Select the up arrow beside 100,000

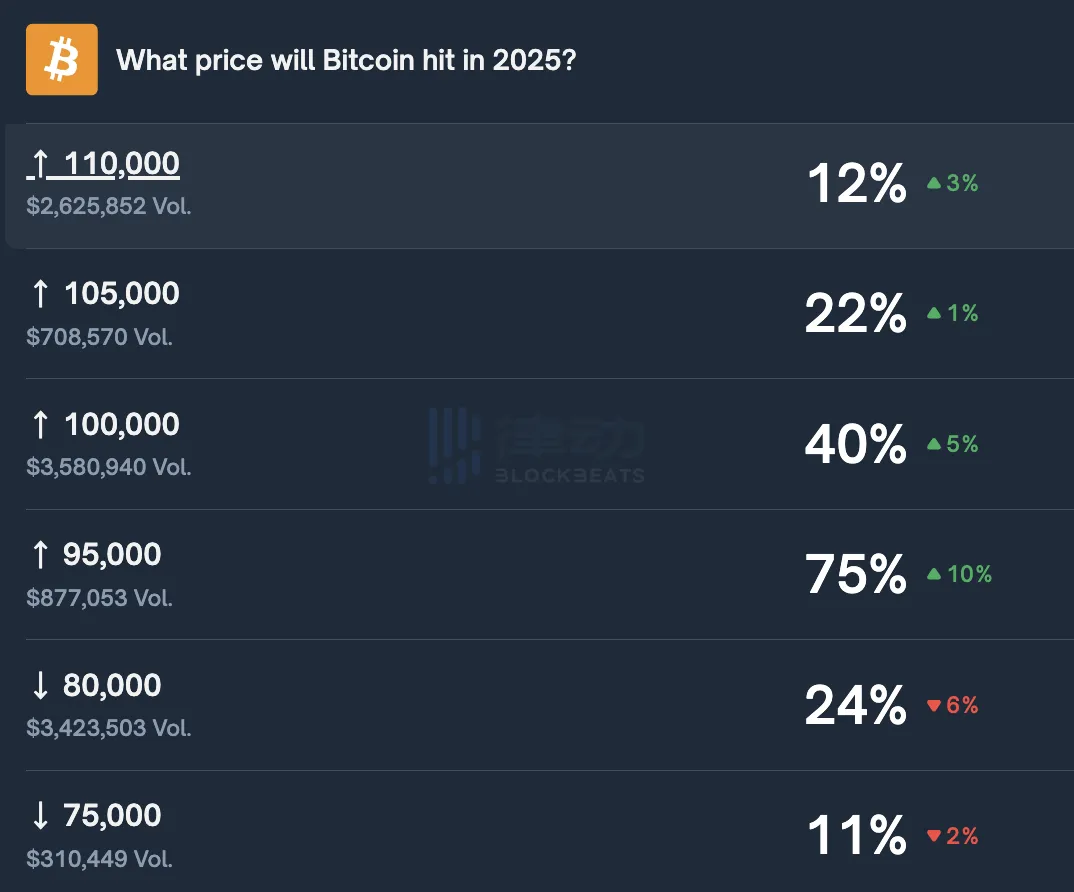click(x=39, y=423)
